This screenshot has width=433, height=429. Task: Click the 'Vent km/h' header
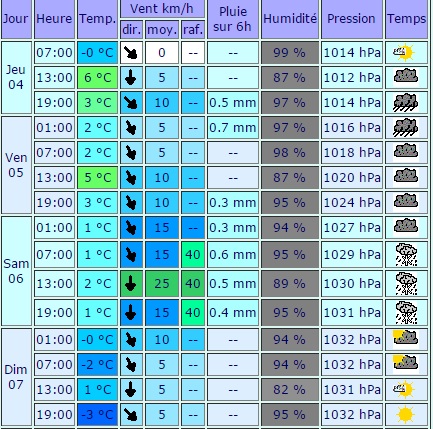click(x=162, y=9)
